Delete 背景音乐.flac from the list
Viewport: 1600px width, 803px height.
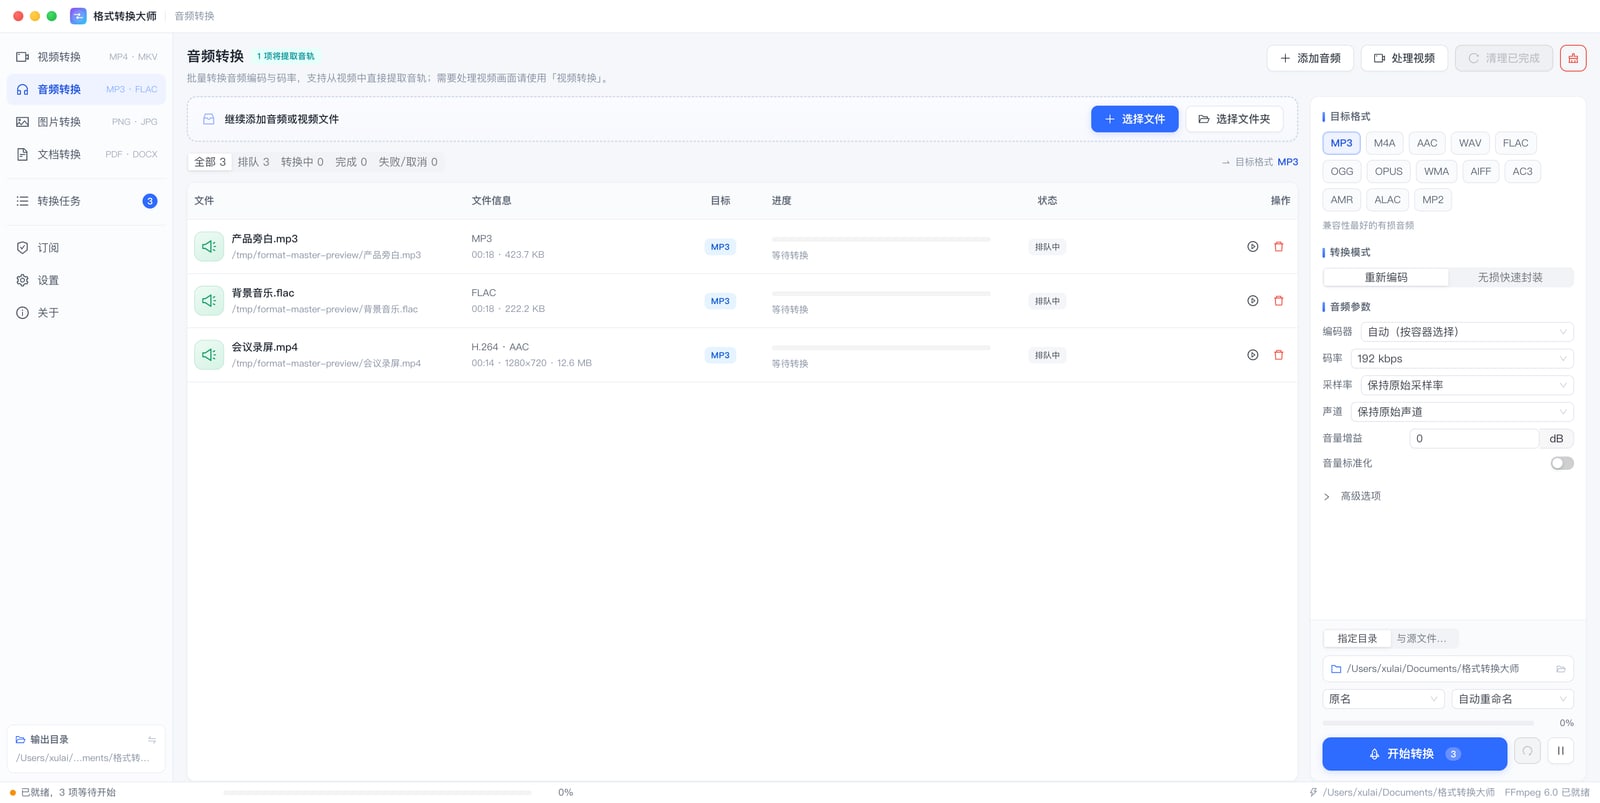(x=1278, y=301)
